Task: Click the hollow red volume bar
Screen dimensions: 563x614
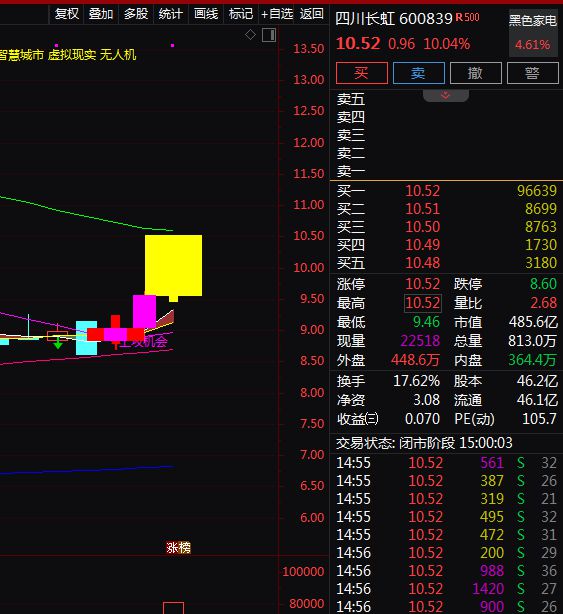Action: [x=173, y=608]
